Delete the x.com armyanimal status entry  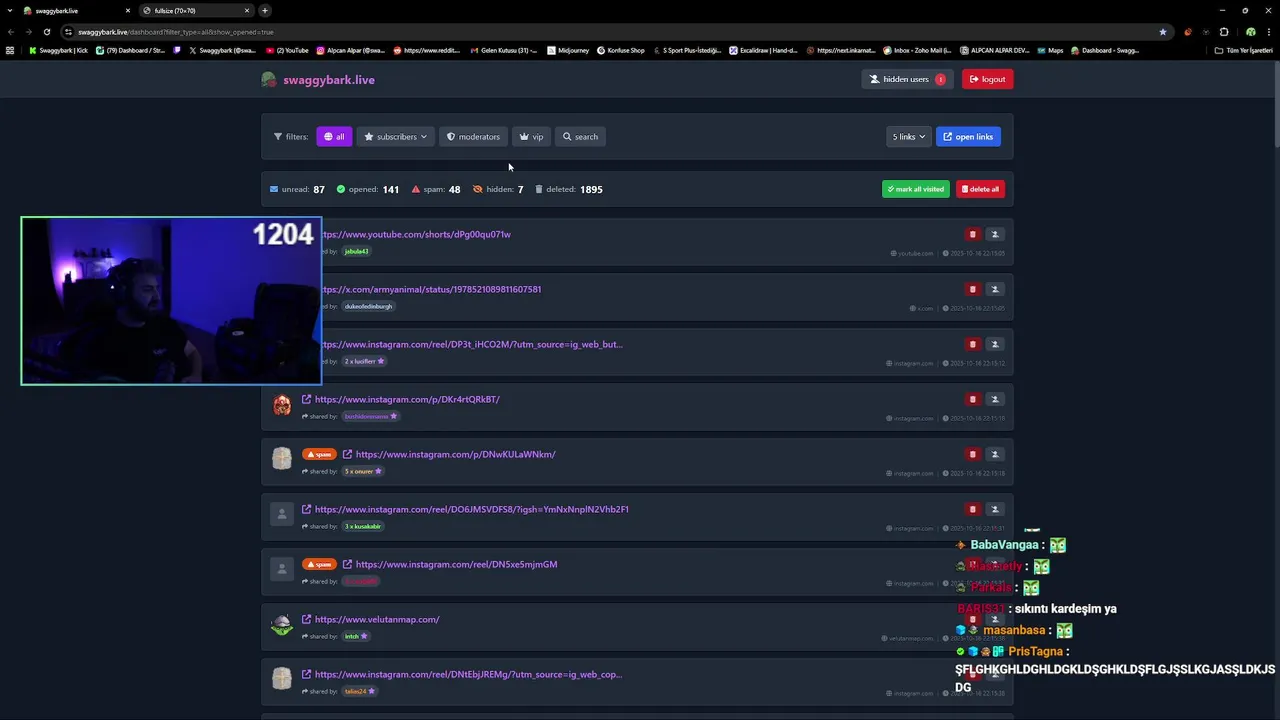pyautogui.click(x=972, y=289)
